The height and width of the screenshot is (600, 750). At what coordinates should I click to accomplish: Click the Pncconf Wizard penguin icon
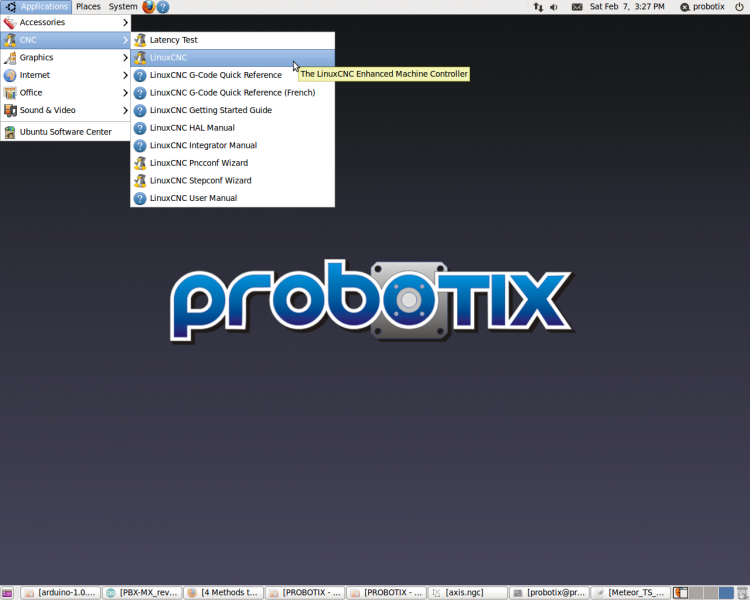click(140, 163)
